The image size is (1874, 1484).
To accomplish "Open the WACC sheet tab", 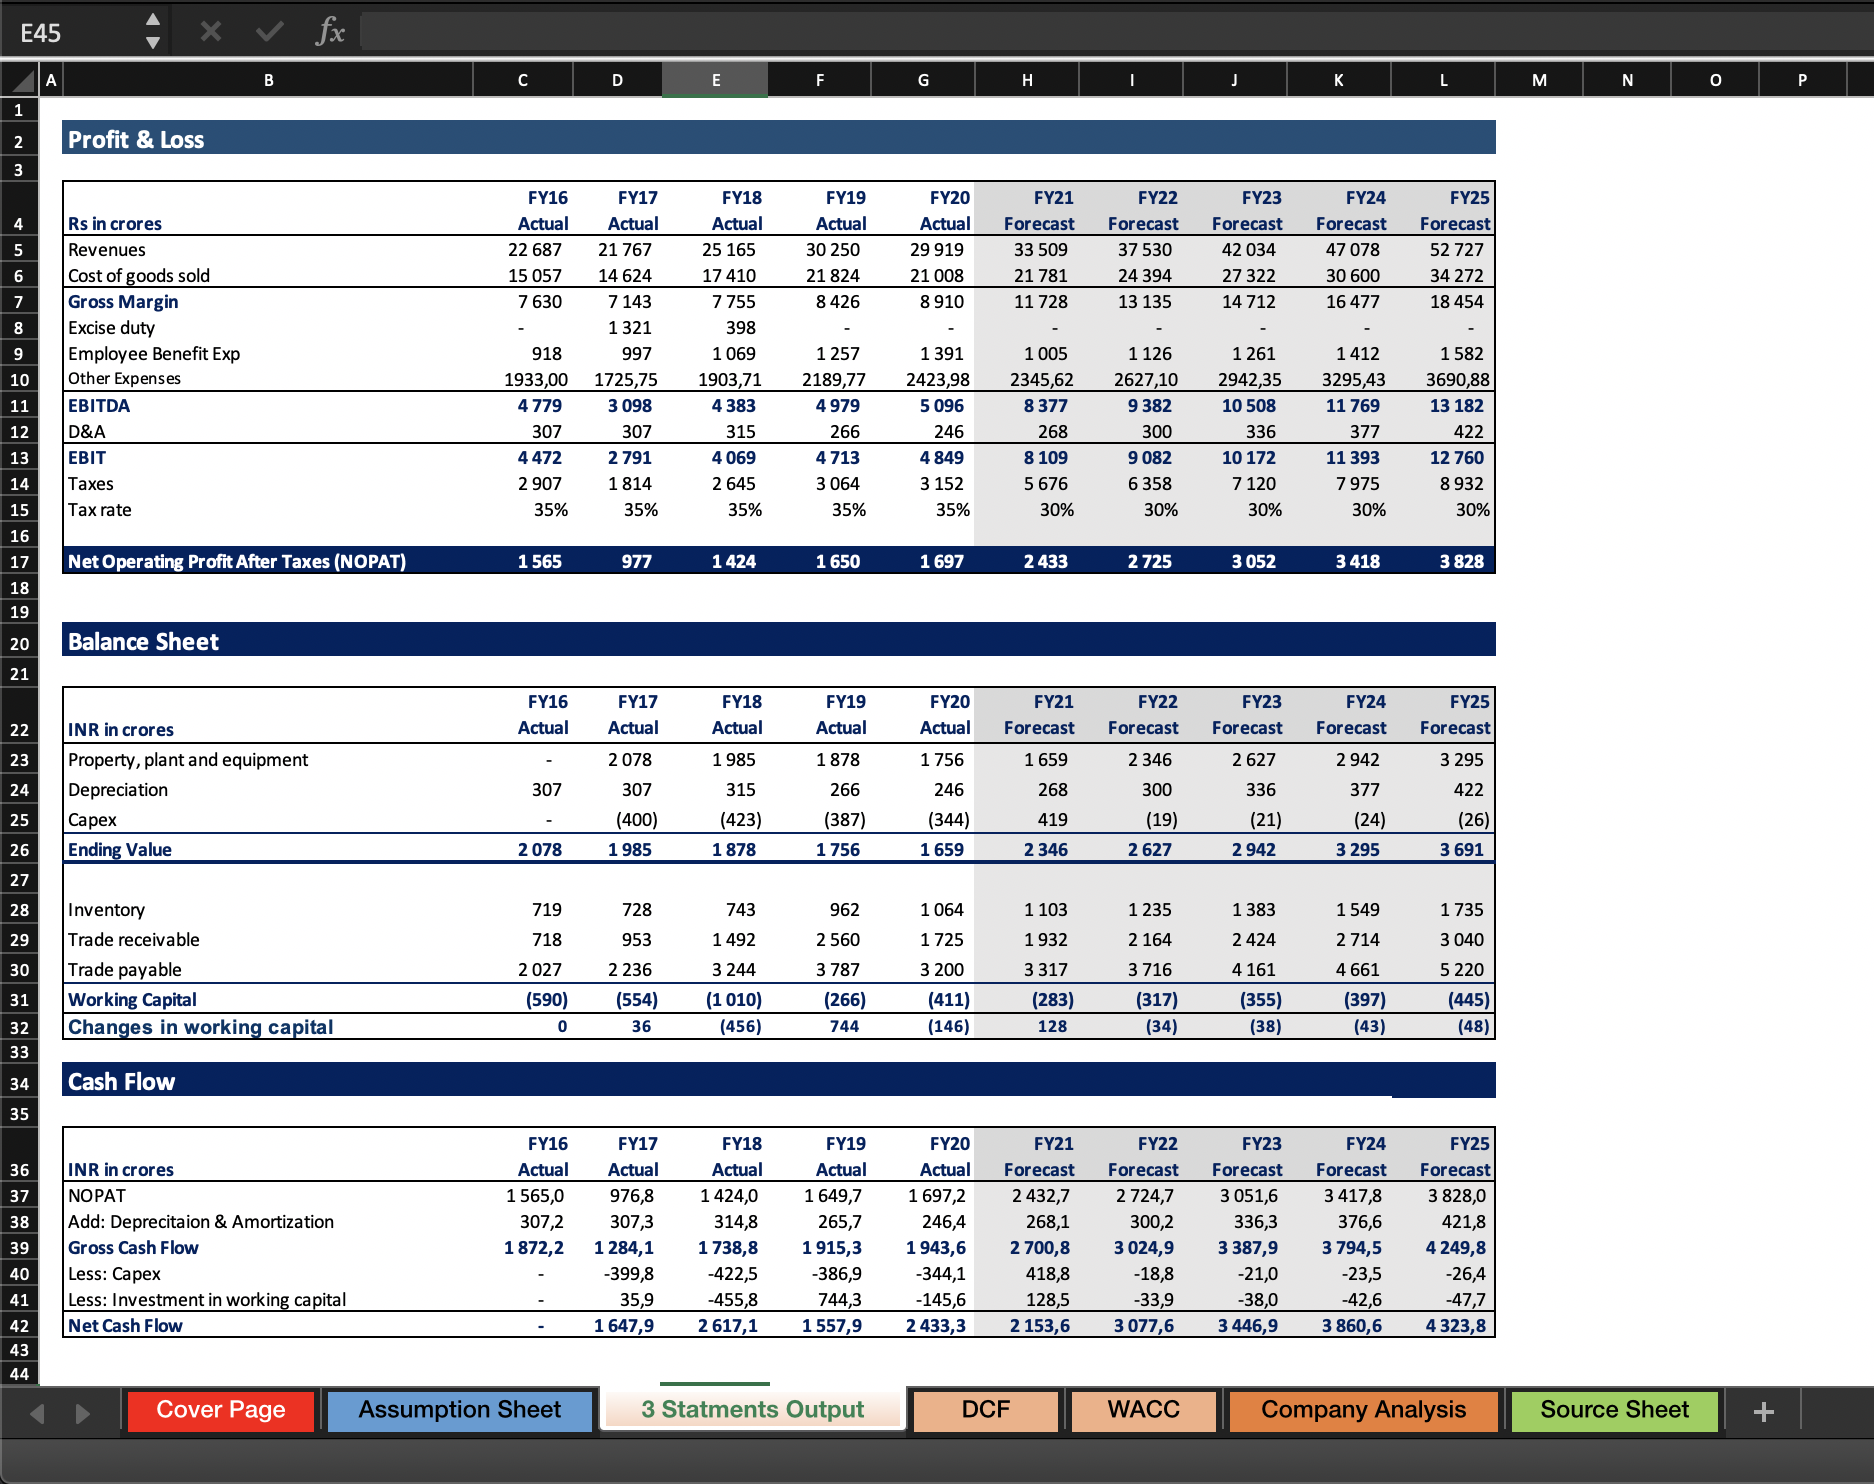I will pyautogui.click(x=1144, y=1411).
